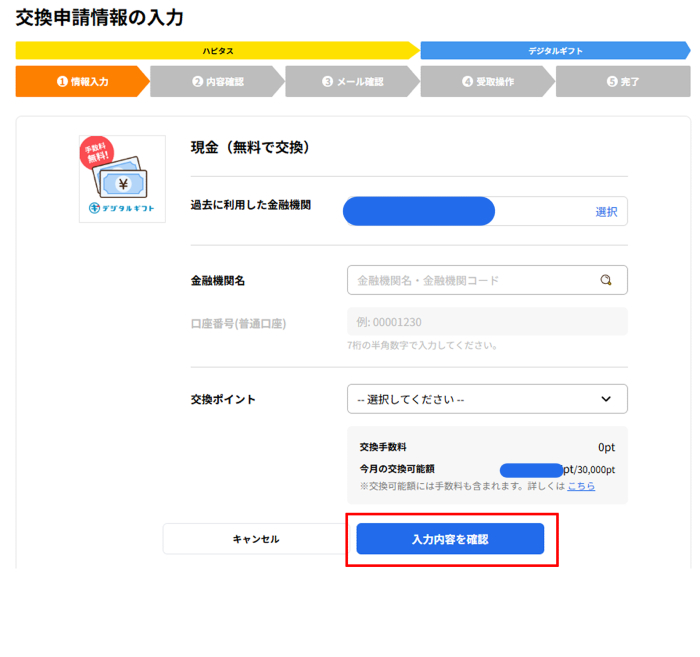The image size is (700, 657).
Task: Click the 交換手数料 label
Action: coord(383,447)
